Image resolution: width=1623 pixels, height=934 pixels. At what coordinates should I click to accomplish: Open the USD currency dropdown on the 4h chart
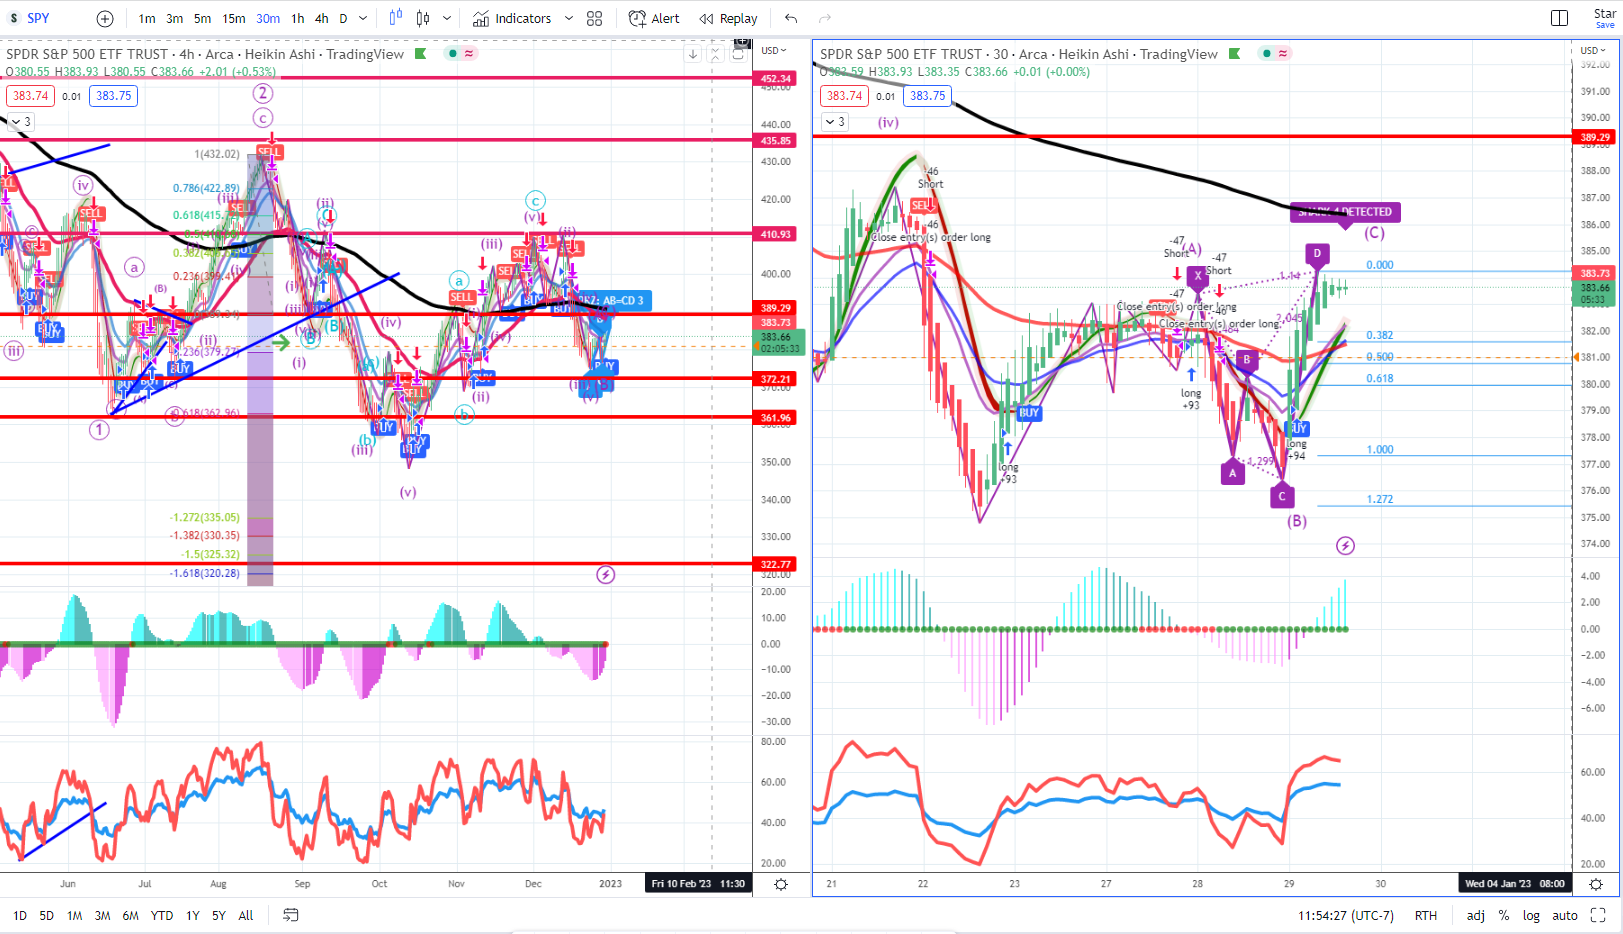tap(774, 50)
